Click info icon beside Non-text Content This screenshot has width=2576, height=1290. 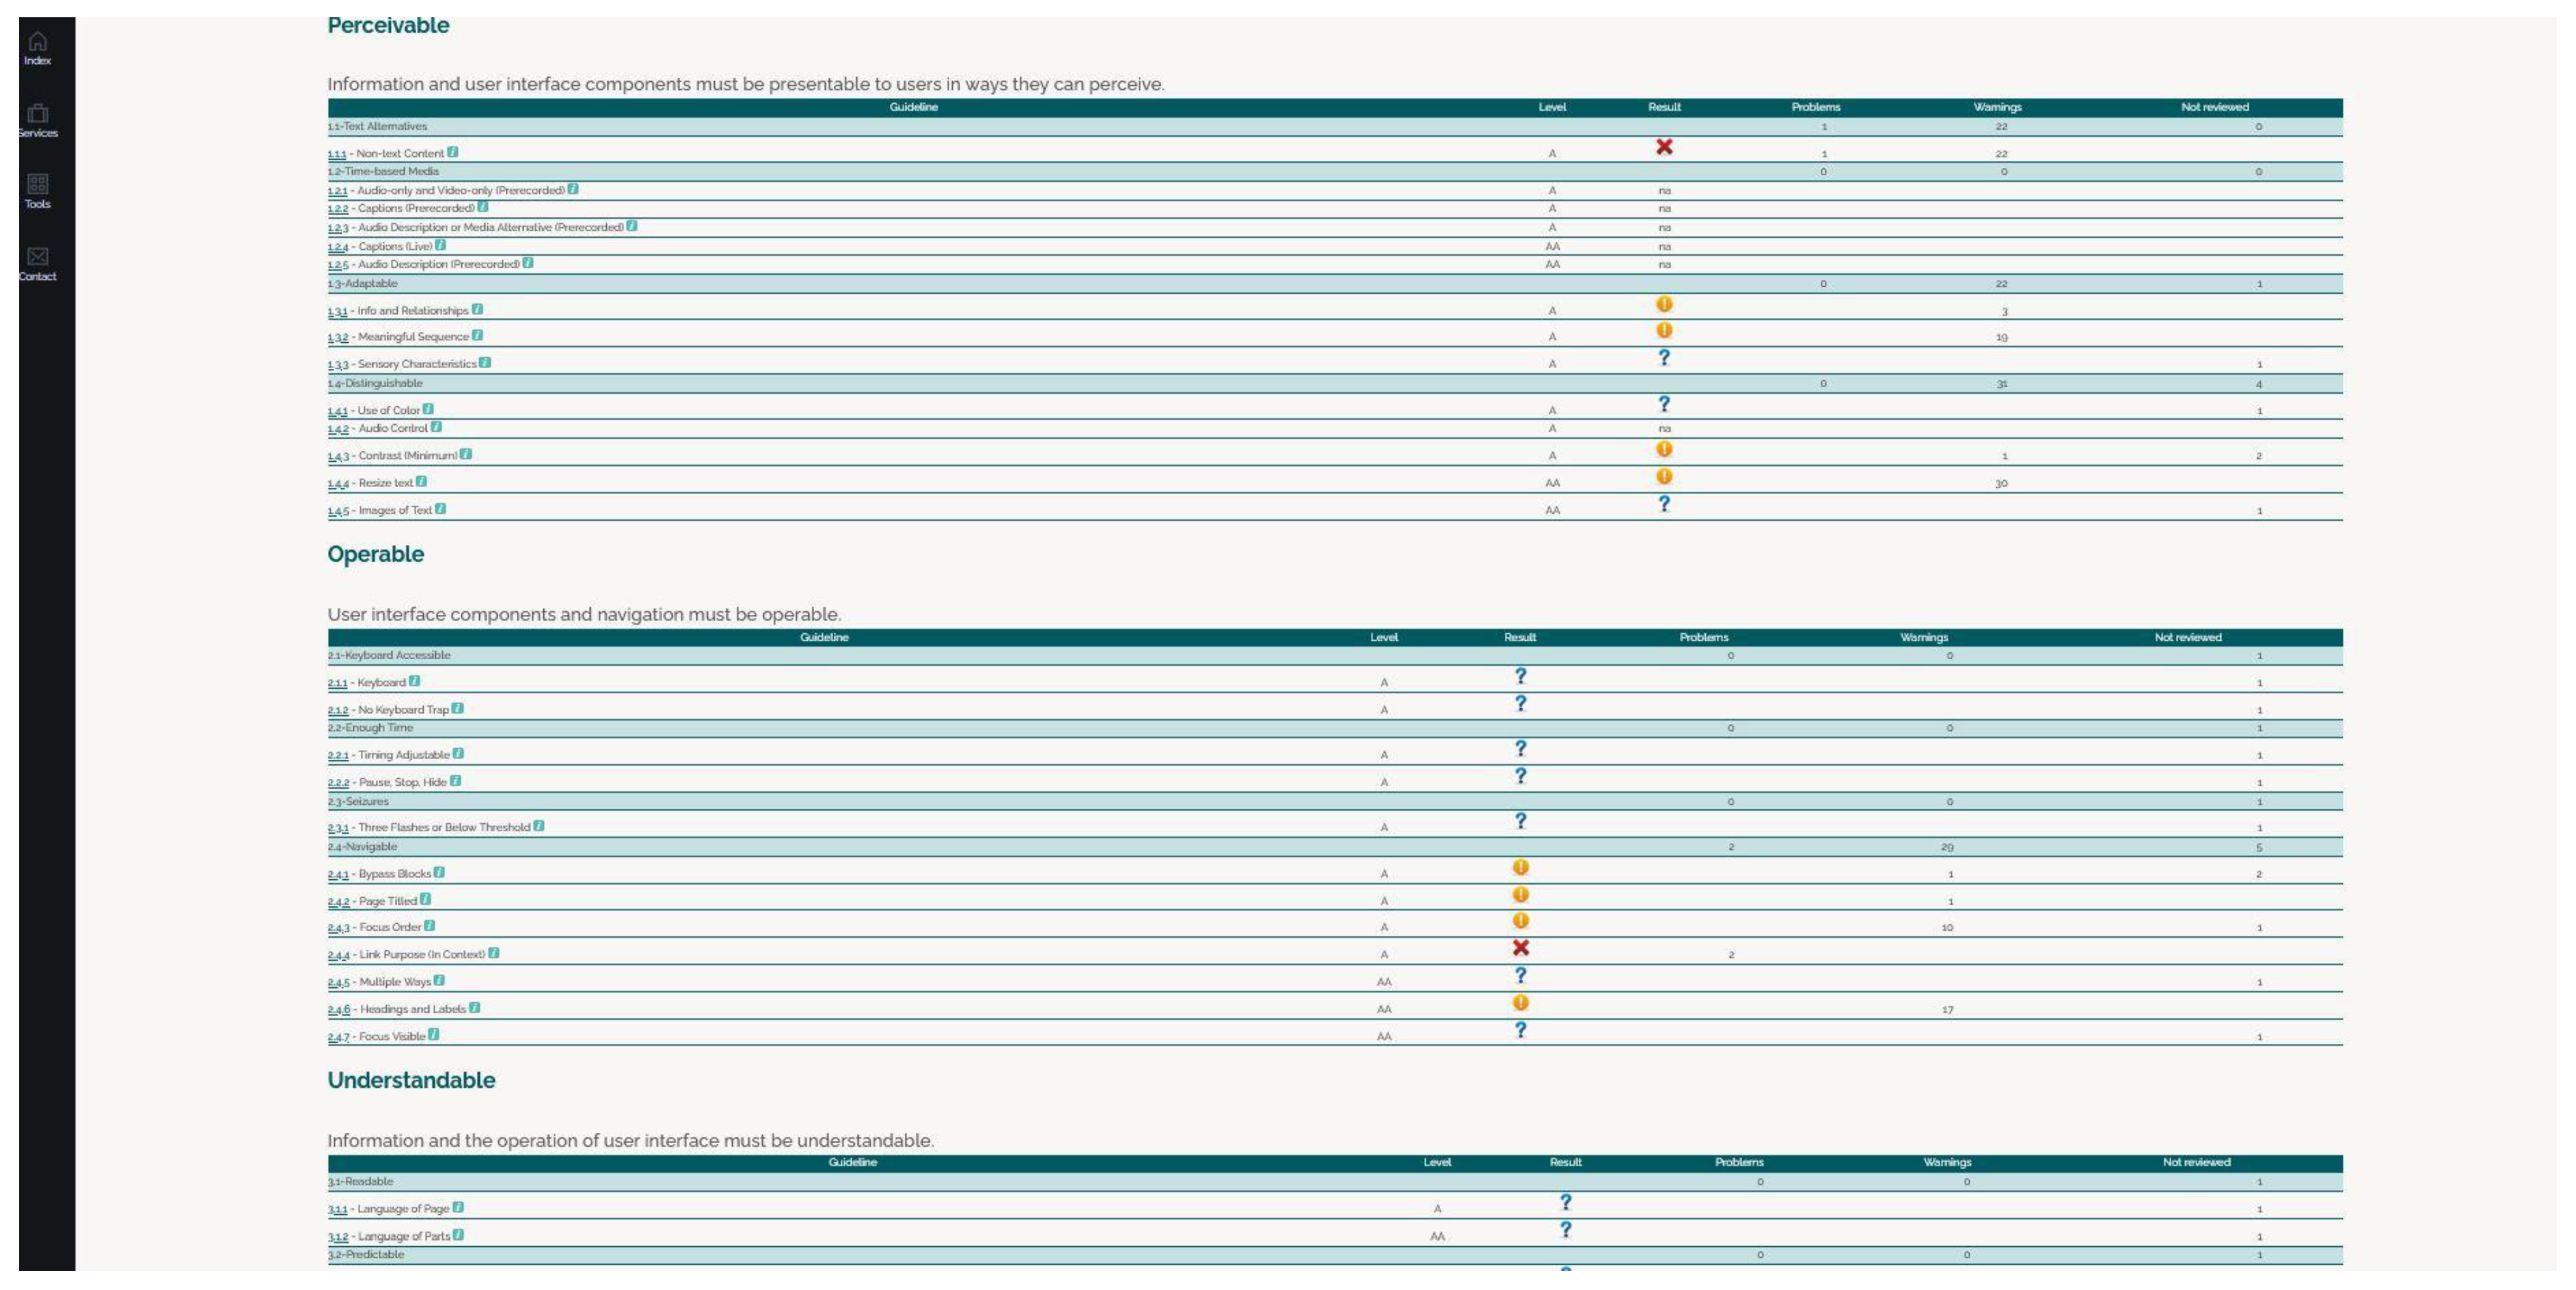pyautogui.click(x=453, y=152)
